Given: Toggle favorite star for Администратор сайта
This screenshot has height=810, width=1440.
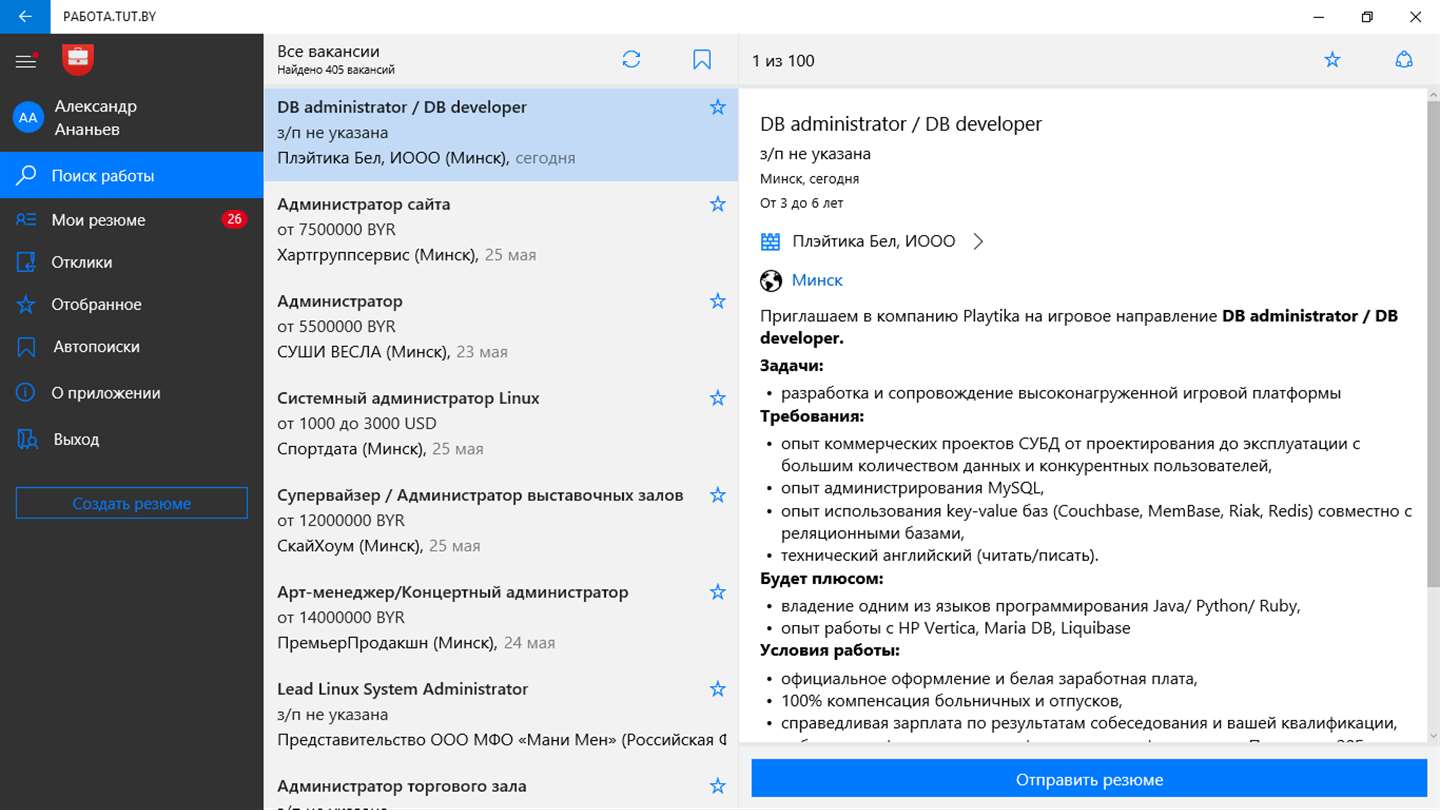Looking at the screenshot, I should [717, 204].
